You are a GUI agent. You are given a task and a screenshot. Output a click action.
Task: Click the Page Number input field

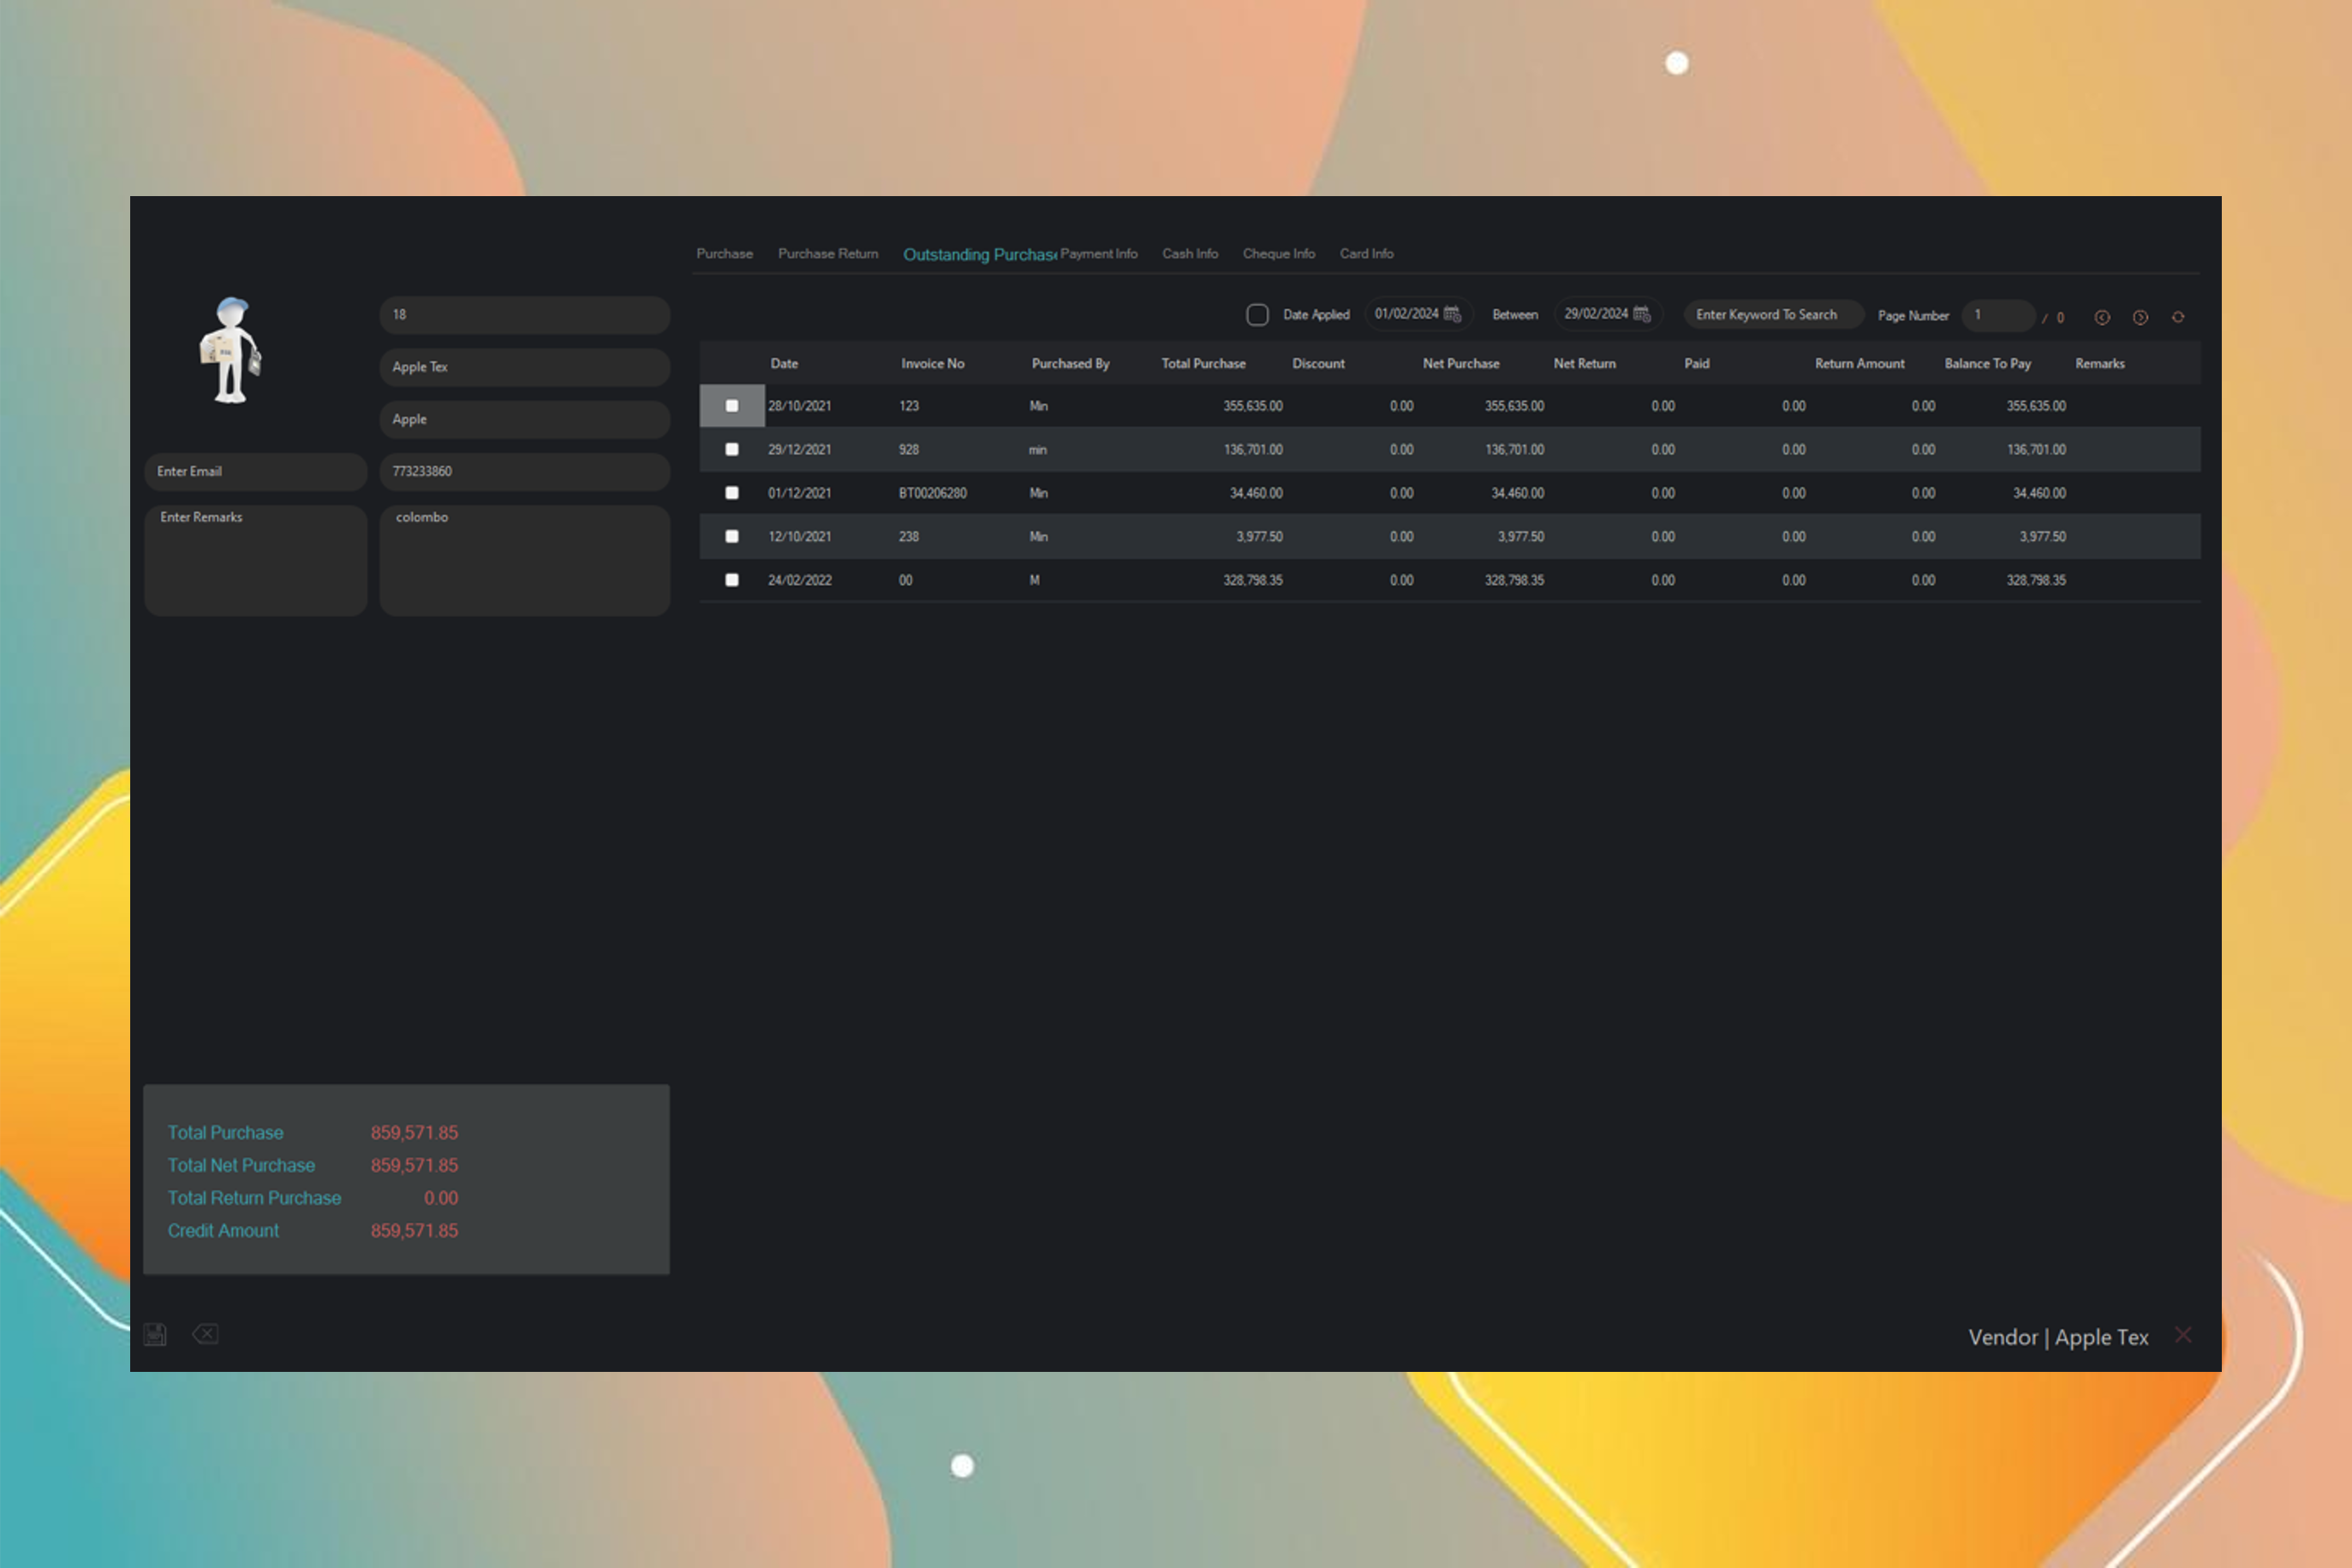[x=1998, y=315]
